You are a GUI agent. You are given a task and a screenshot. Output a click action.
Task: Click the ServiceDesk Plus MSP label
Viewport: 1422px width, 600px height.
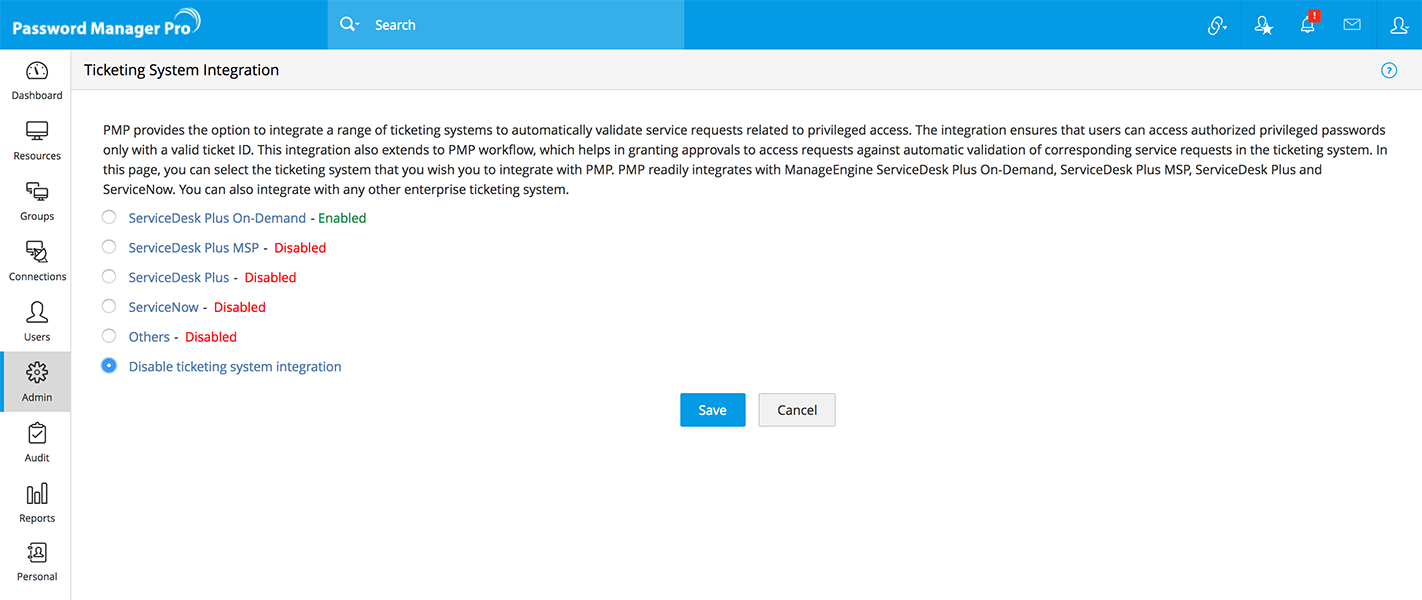pyautogui.click(x=194, y=248)
